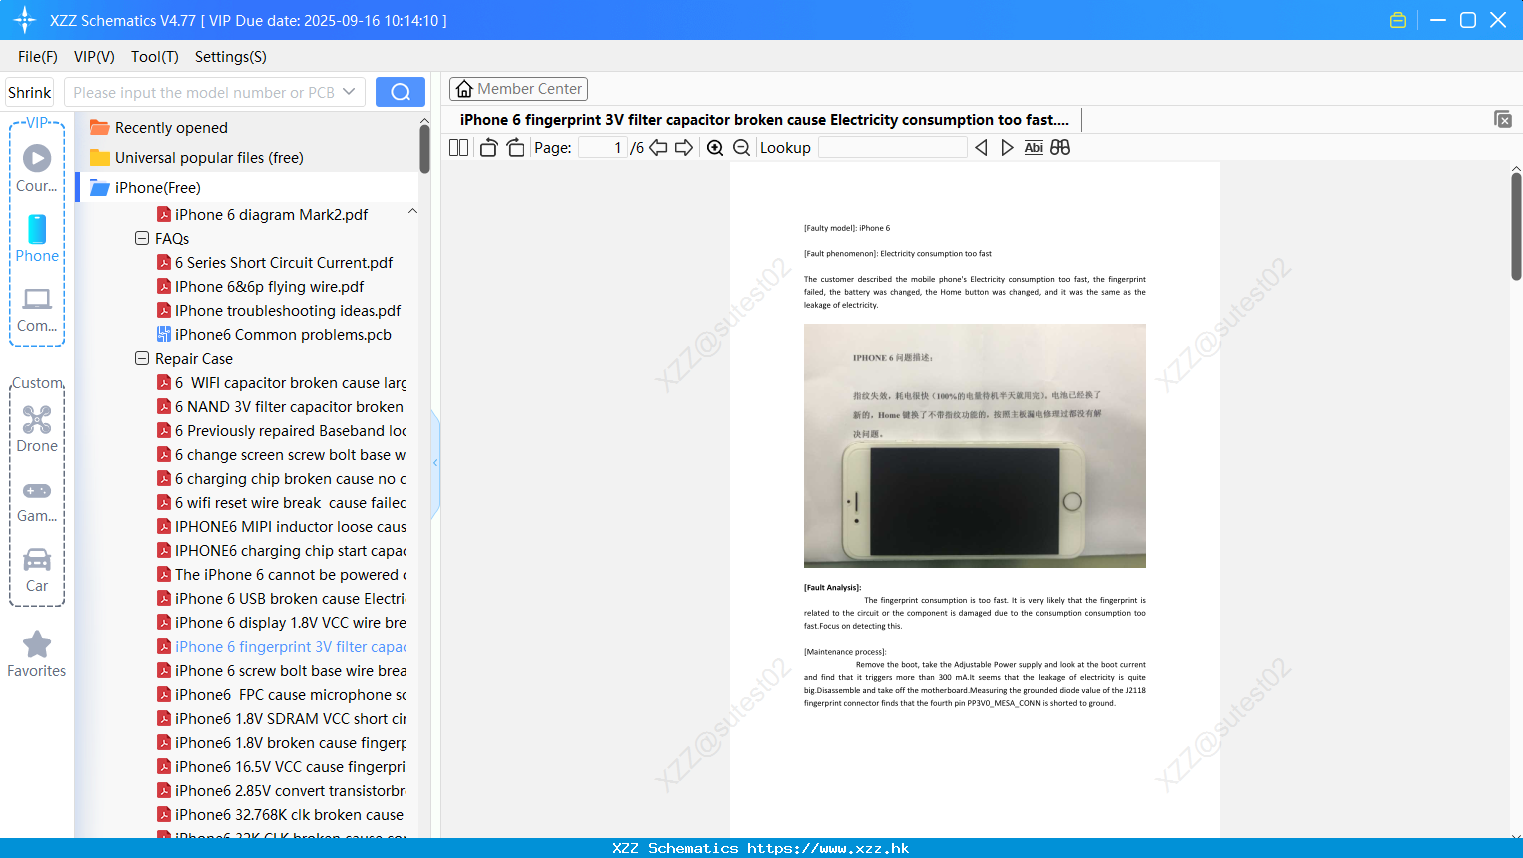This screenshot has height=858, width=1523.
Task: Open Member Center
Action: point(518,89)
